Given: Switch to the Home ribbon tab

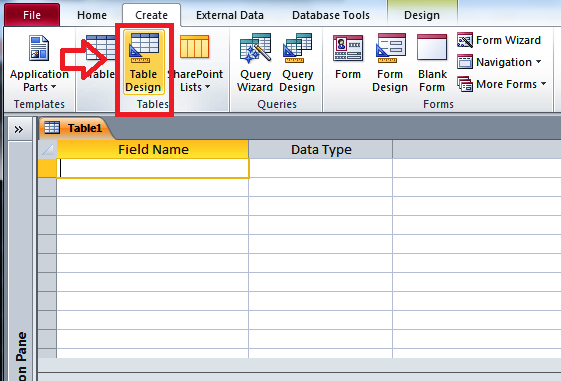Looking at the screenshot, I should pos(92,15).
